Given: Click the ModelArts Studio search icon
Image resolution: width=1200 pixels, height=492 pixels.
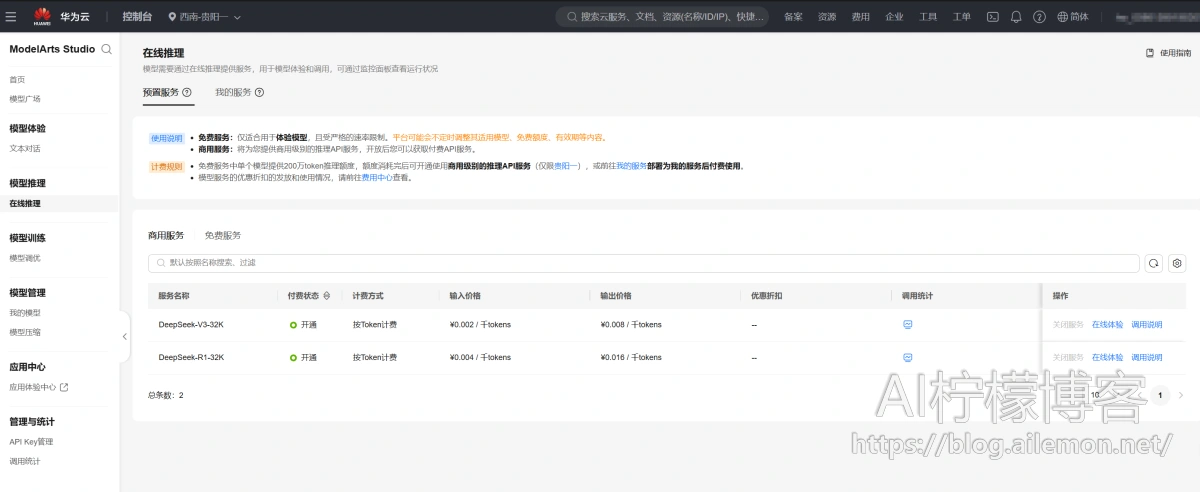Looking at the screenshot, I should click(106, 49).
